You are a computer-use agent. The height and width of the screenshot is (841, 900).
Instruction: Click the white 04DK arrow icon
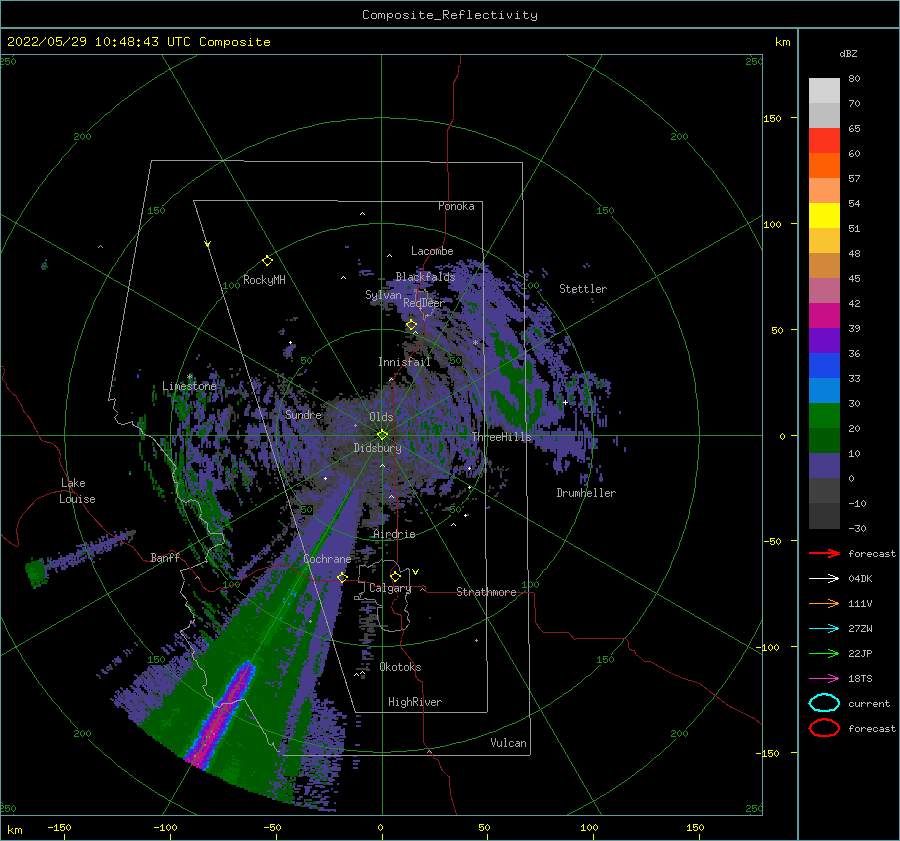(x=824, y=578)
